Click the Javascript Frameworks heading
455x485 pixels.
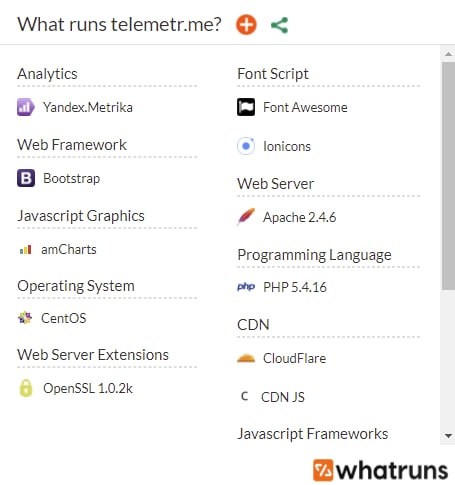click(313, 434)
